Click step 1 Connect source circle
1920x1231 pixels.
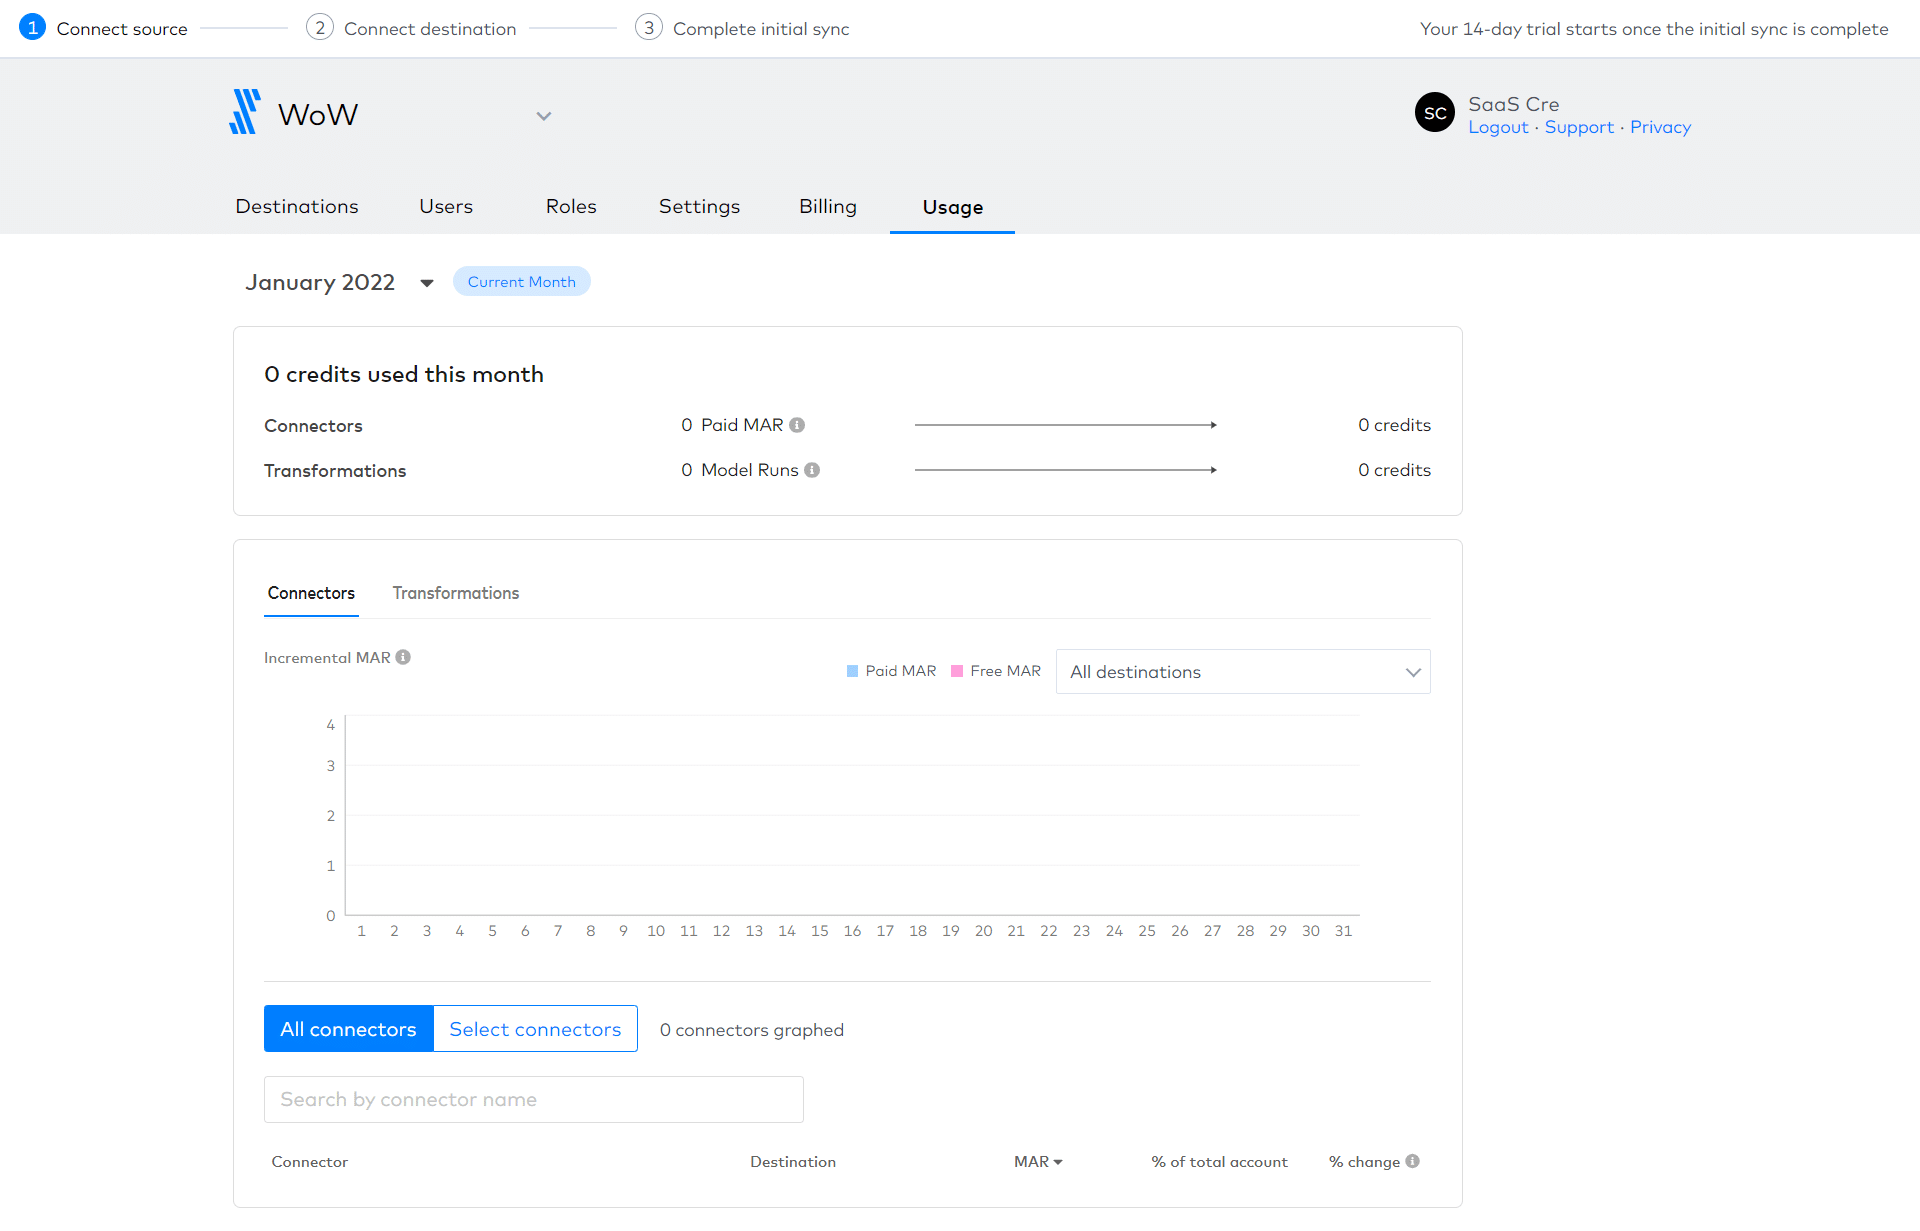(32, 28)
